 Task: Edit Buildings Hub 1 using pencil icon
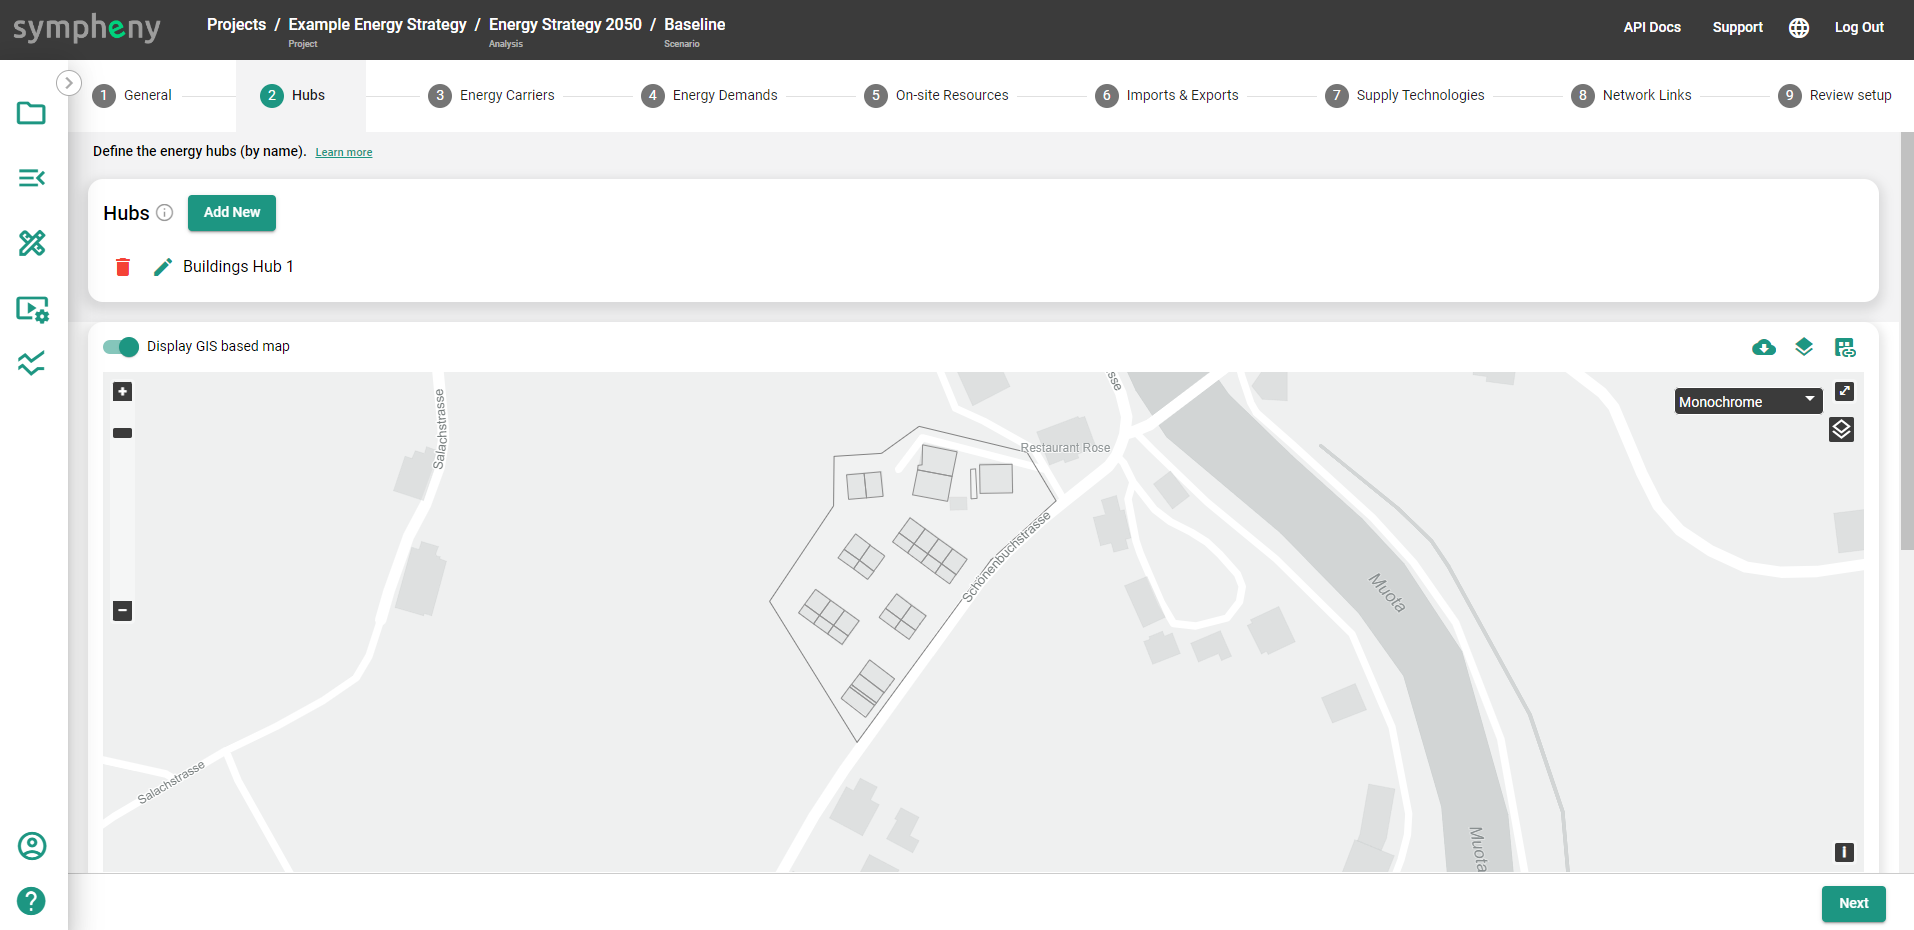tap(162, 267)
